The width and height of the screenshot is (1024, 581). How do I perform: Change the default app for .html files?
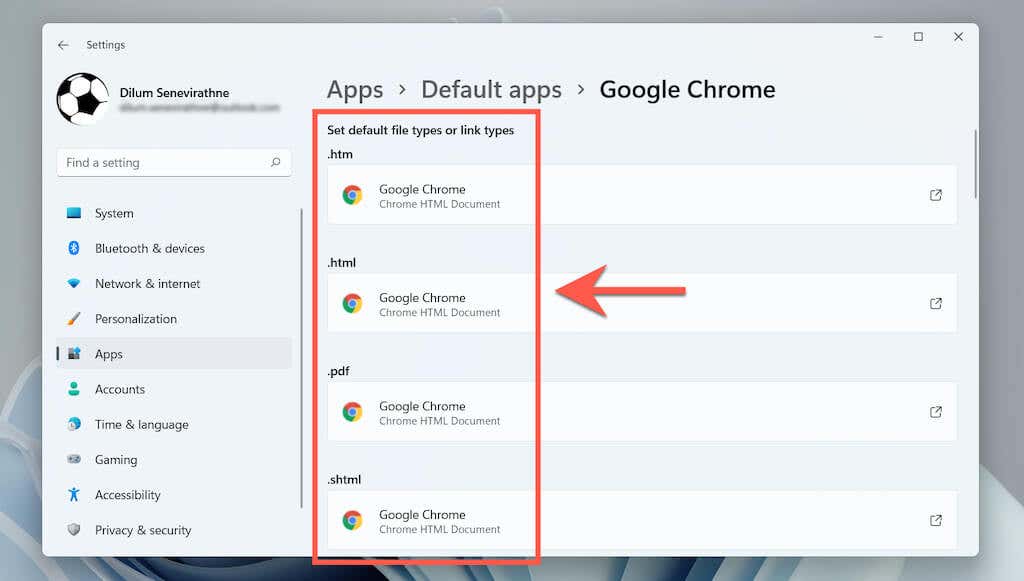pos(640,304)
